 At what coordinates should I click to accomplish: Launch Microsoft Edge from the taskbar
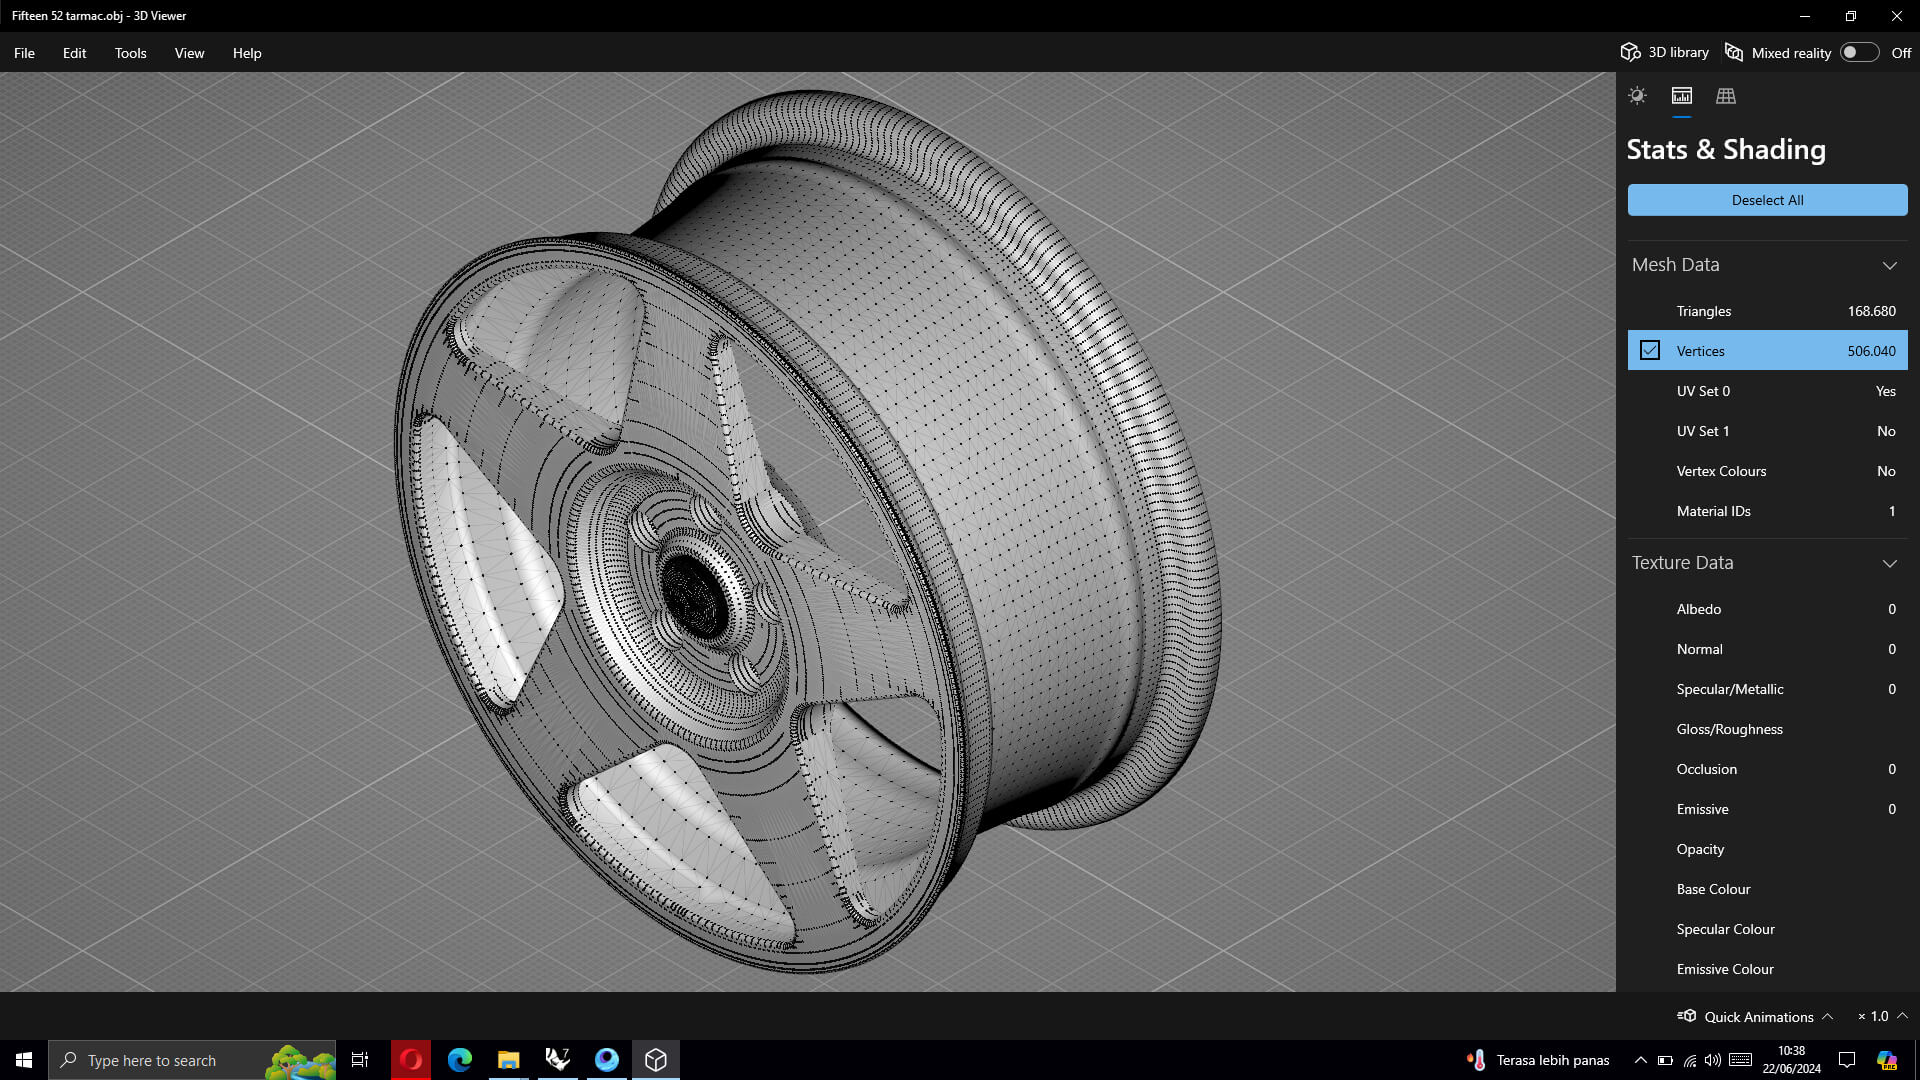(459, 1060)
